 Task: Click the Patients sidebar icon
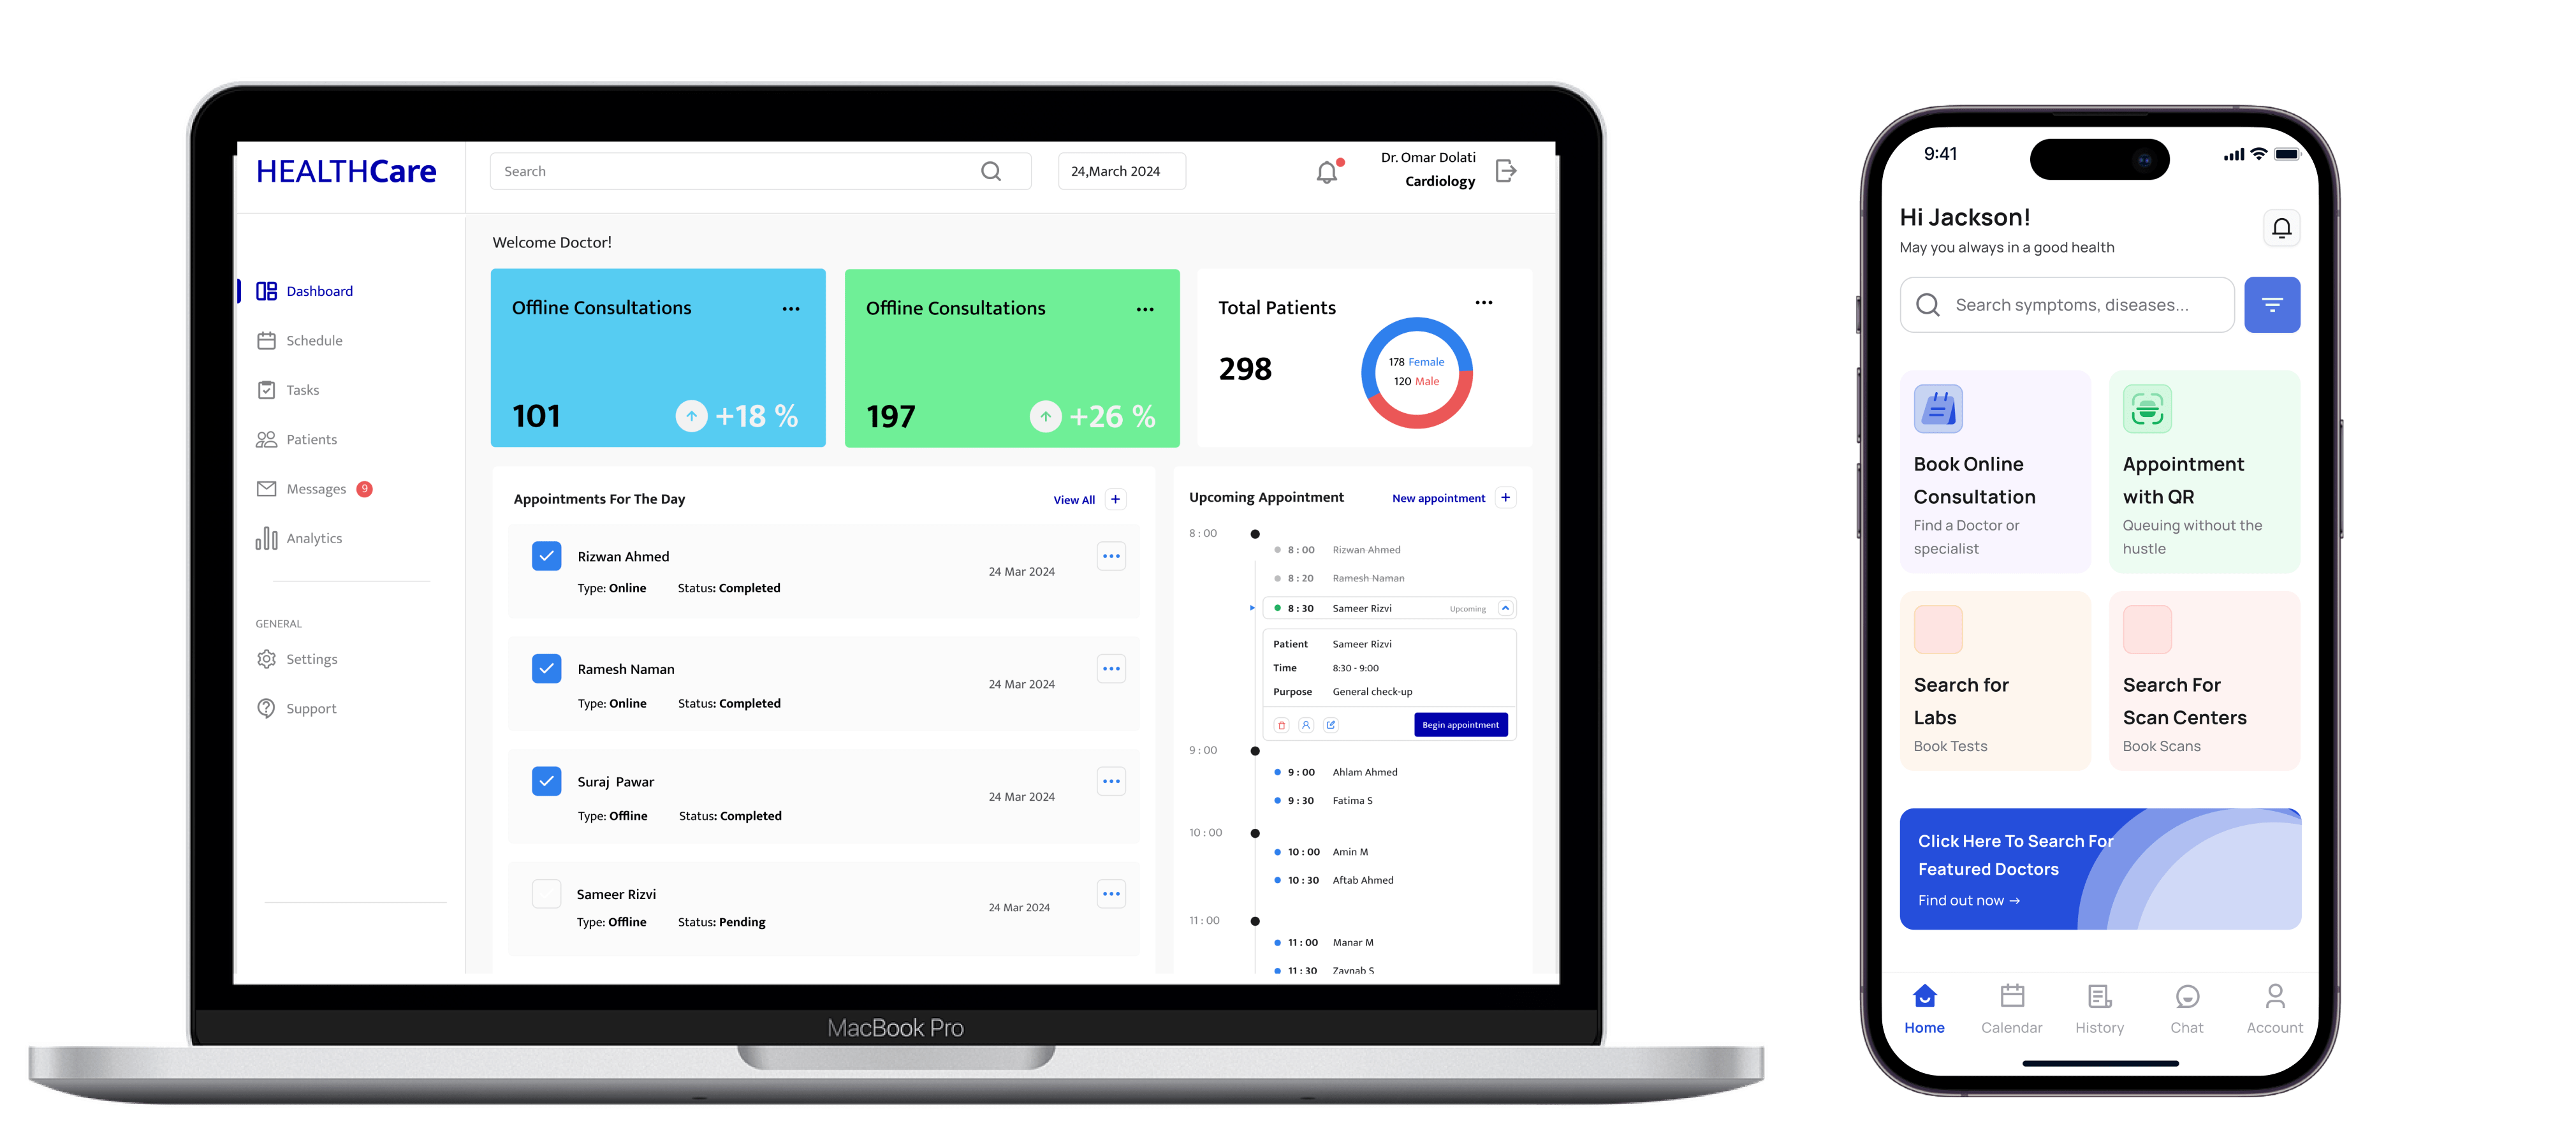pos(268,439)
